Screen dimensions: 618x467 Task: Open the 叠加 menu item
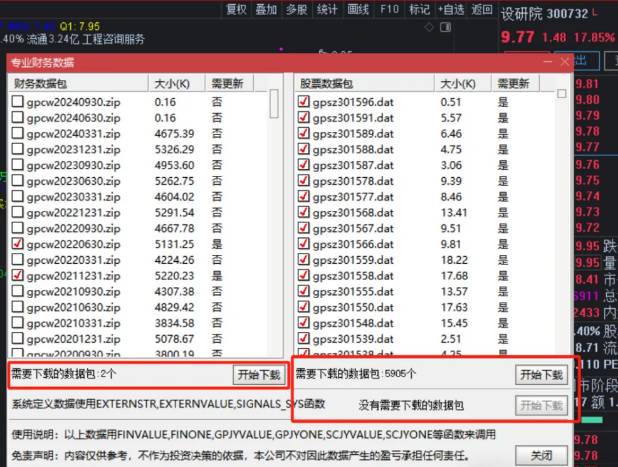click(266, 9)
